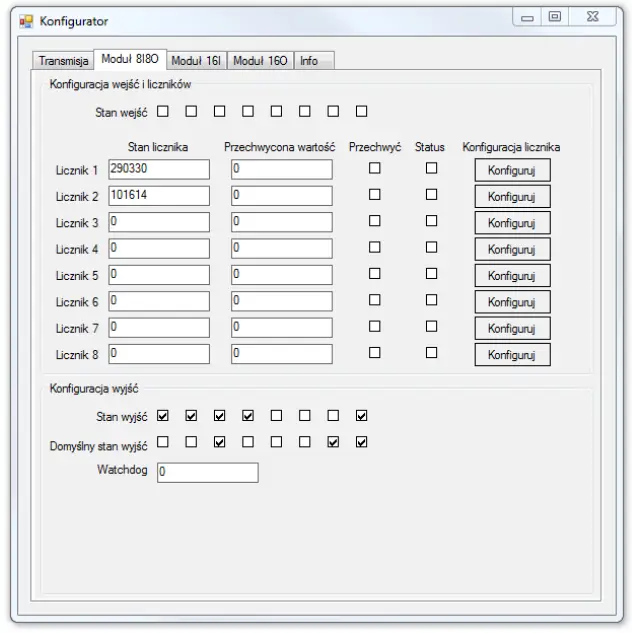Switch to the Info tab
The image size is (632, 633).
pos(314,61)
